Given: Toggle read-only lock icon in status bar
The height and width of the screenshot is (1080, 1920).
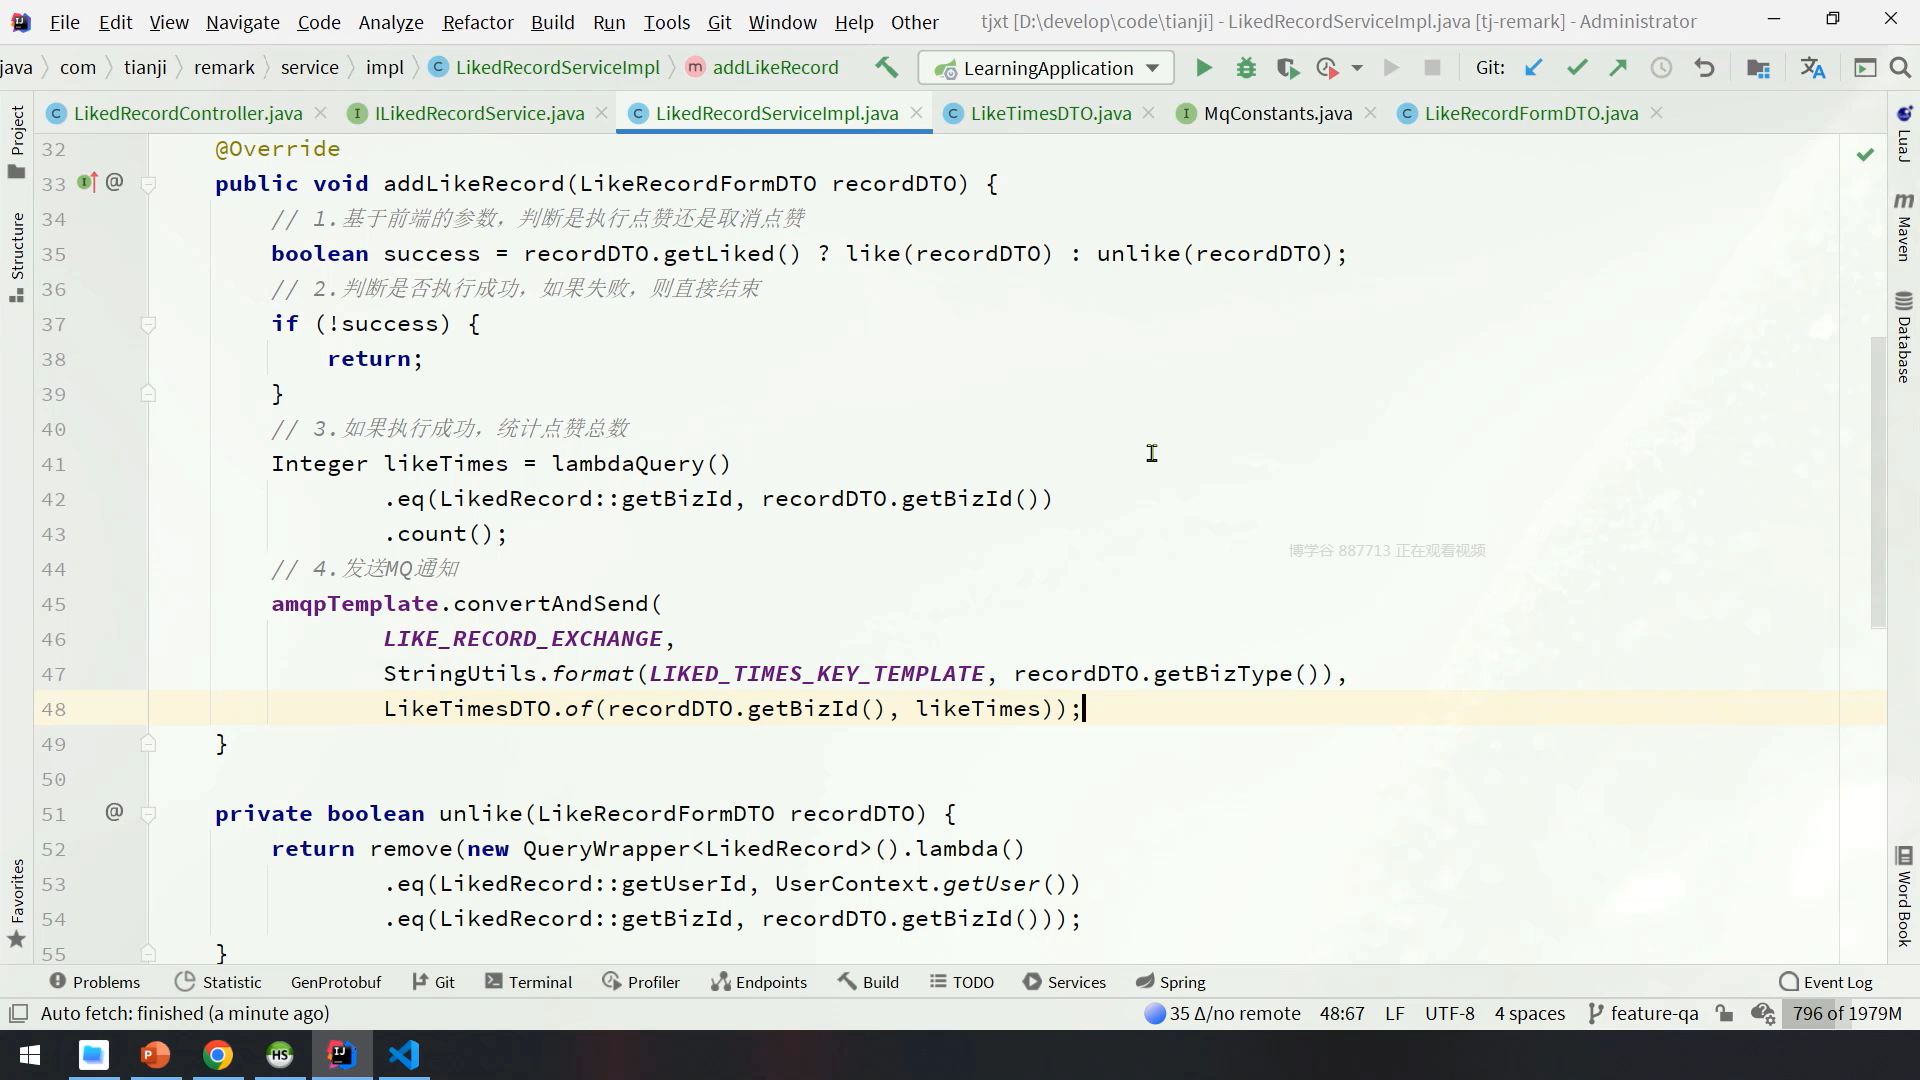Looking at the screenshot, I should (1724, 1013).
